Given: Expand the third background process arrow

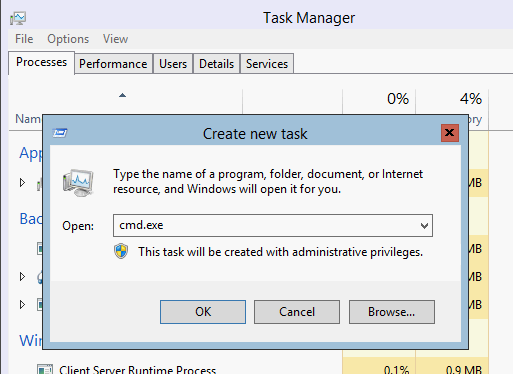Looking at the screenshot, I should (x=22, y=304).
